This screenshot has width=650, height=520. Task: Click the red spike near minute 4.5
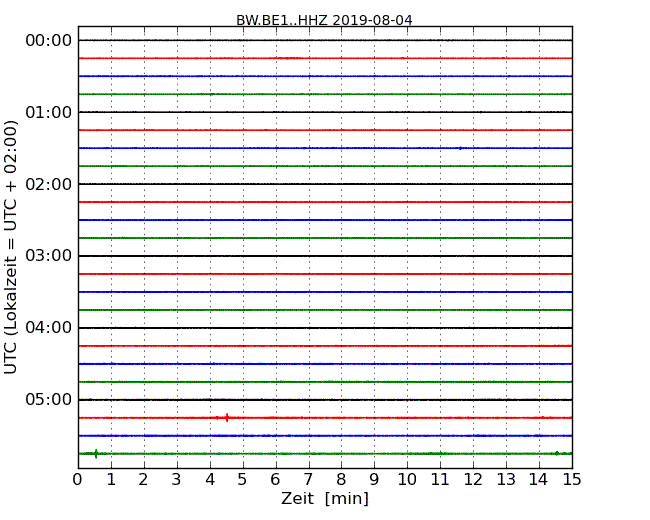point(227,418)
